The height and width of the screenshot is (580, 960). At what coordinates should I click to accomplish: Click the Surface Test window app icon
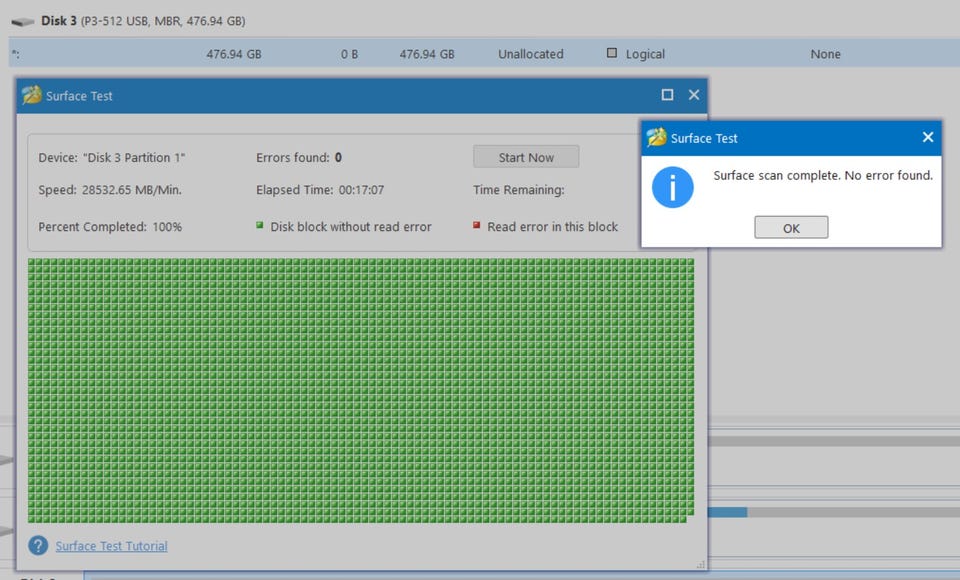[x=31, y=95]
